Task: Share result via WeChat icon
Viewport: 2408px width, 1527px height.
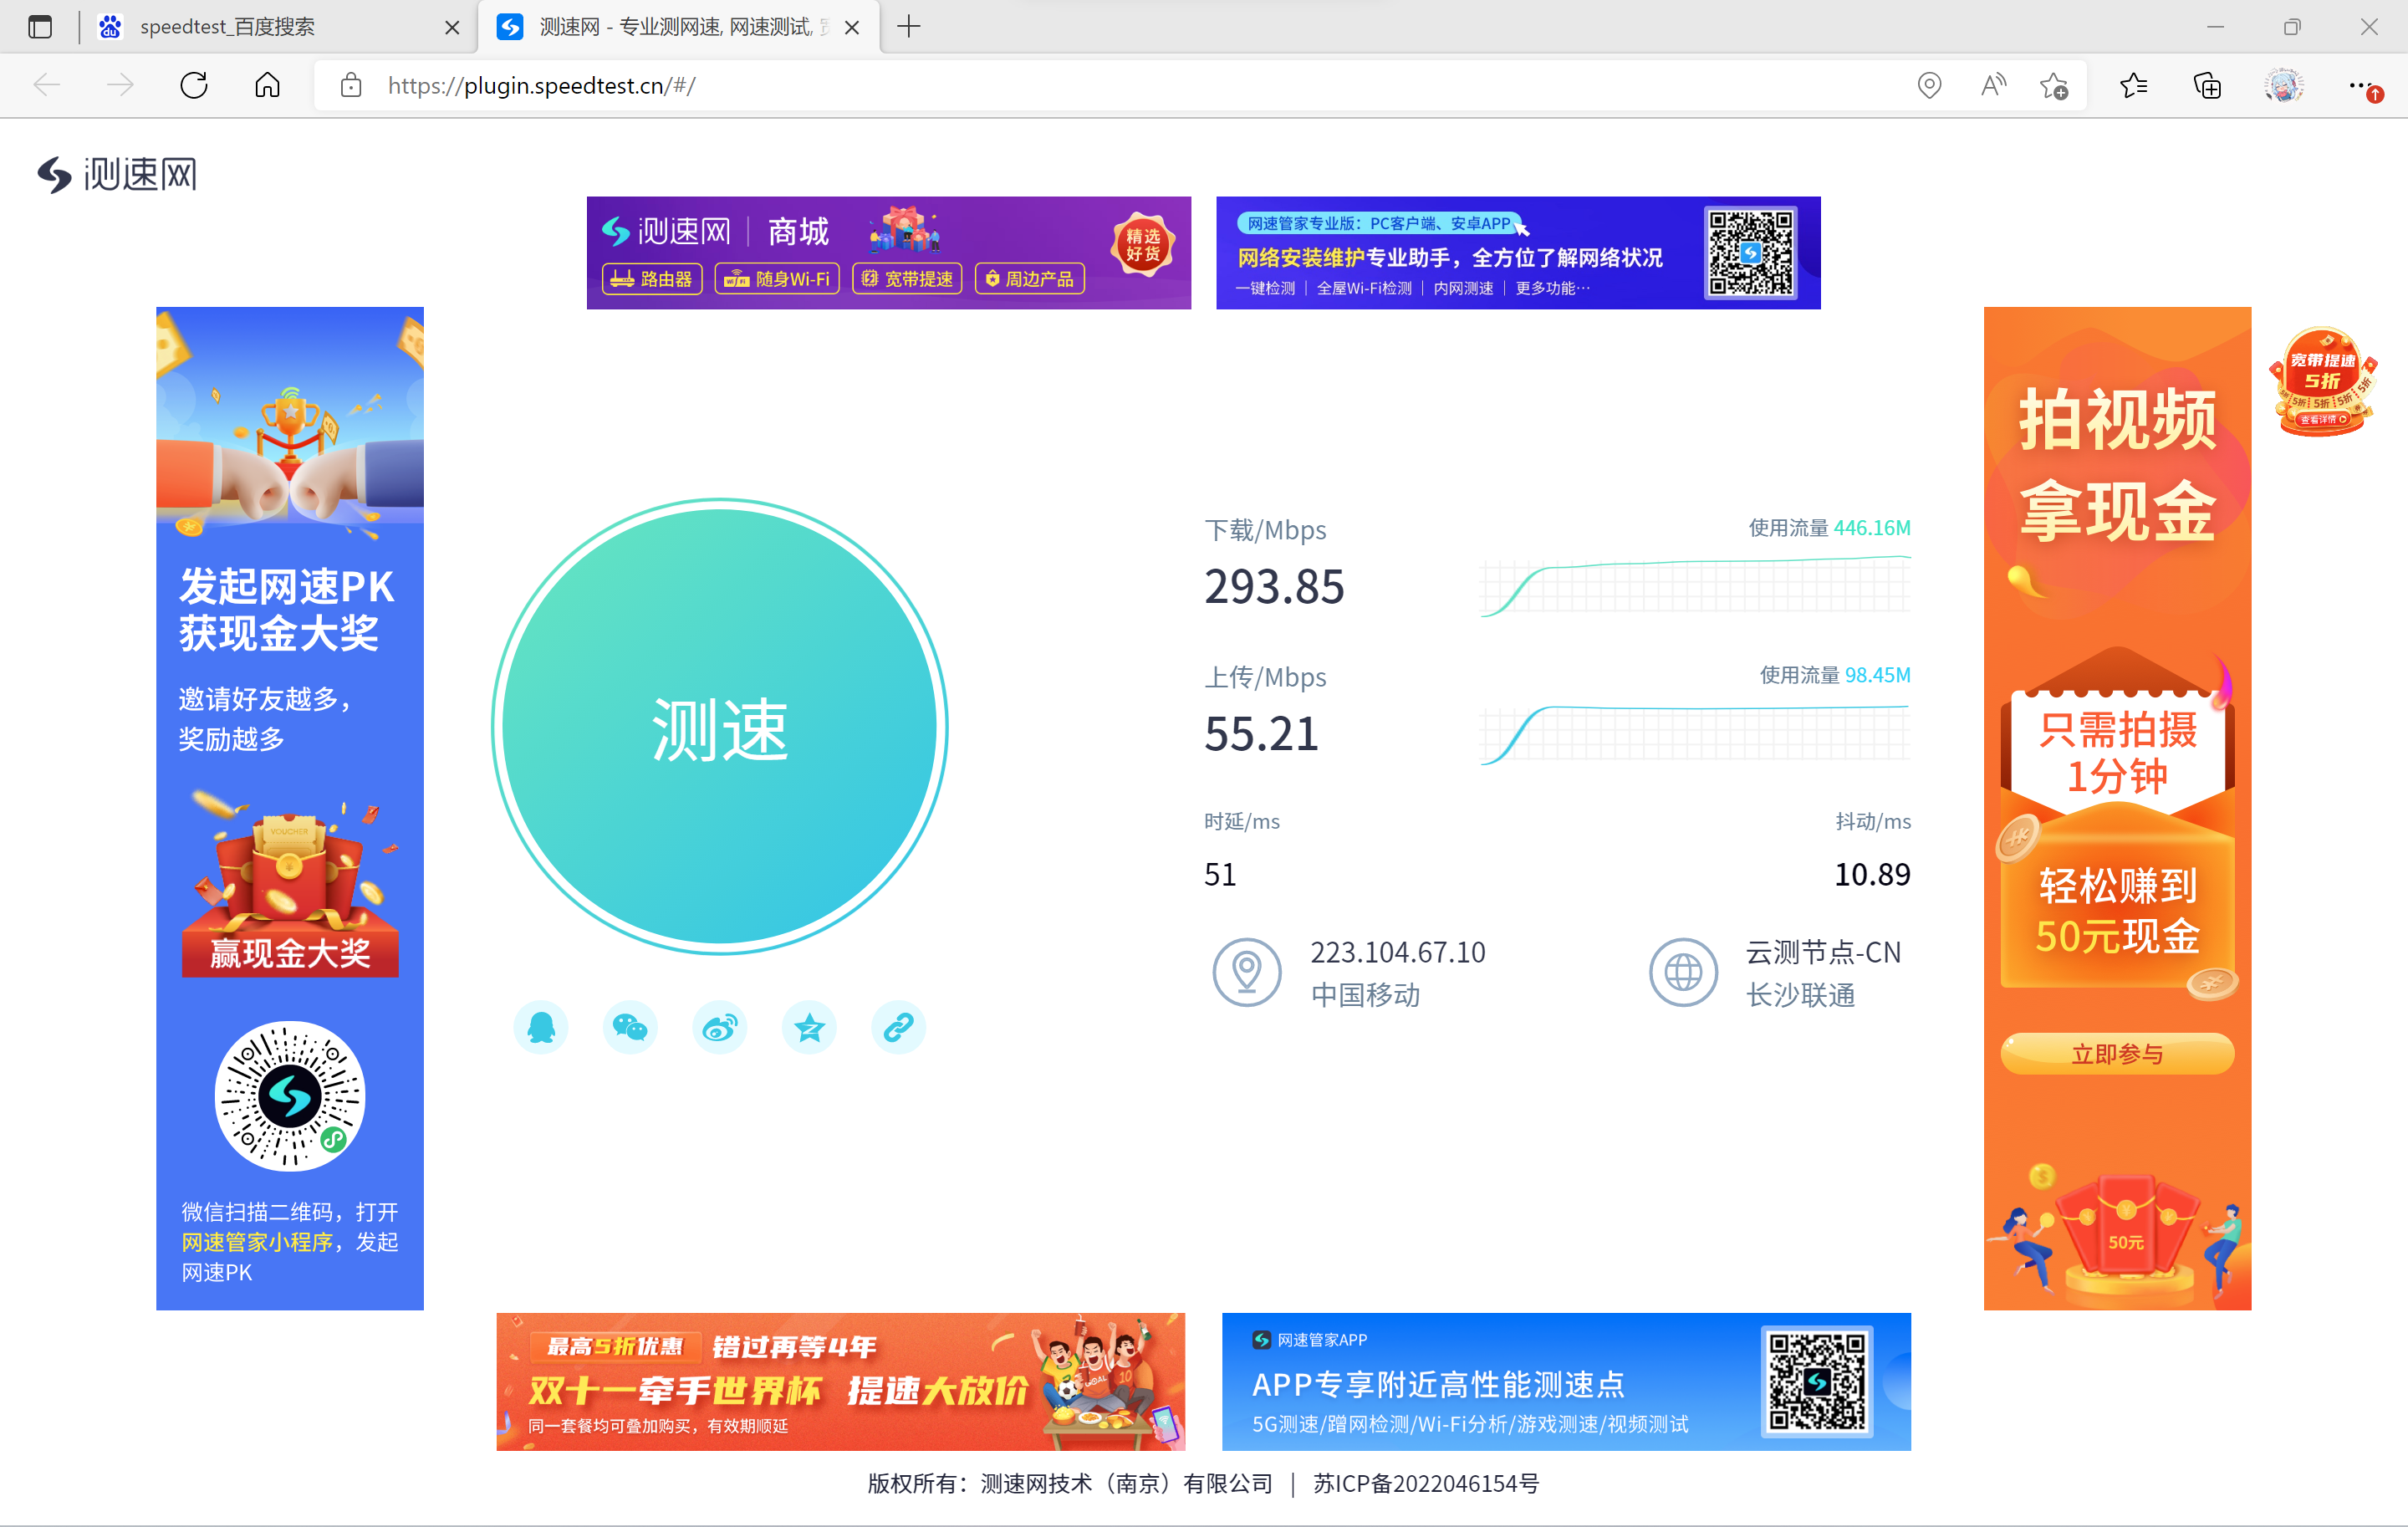Action: coord(630,1027)
